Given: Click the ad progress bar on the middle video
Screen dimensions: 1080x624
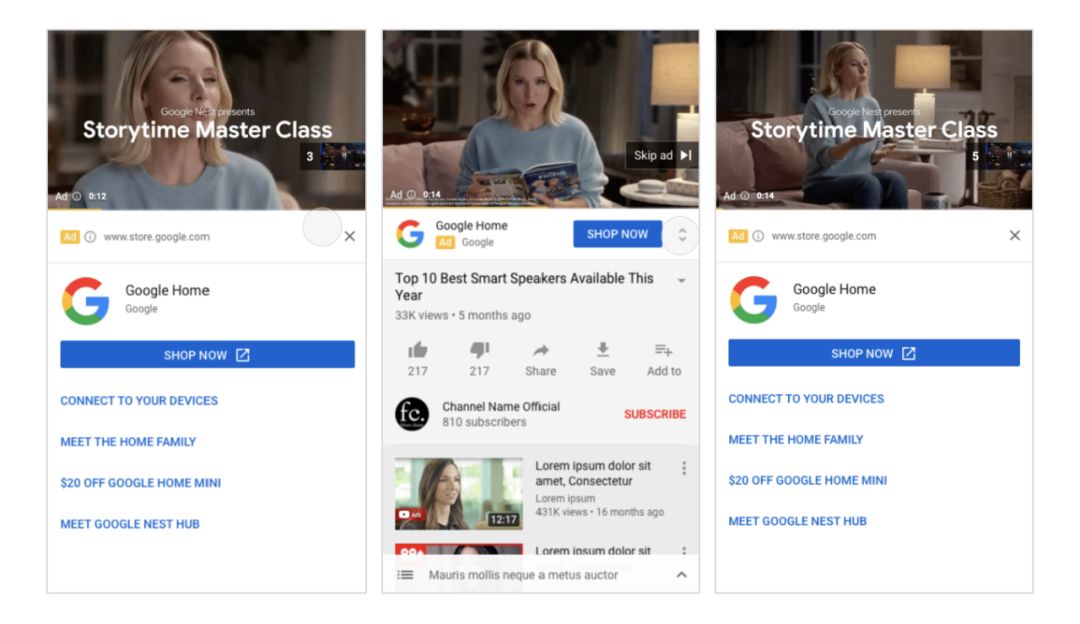Looking at the screenshot, I should [541, 206].
